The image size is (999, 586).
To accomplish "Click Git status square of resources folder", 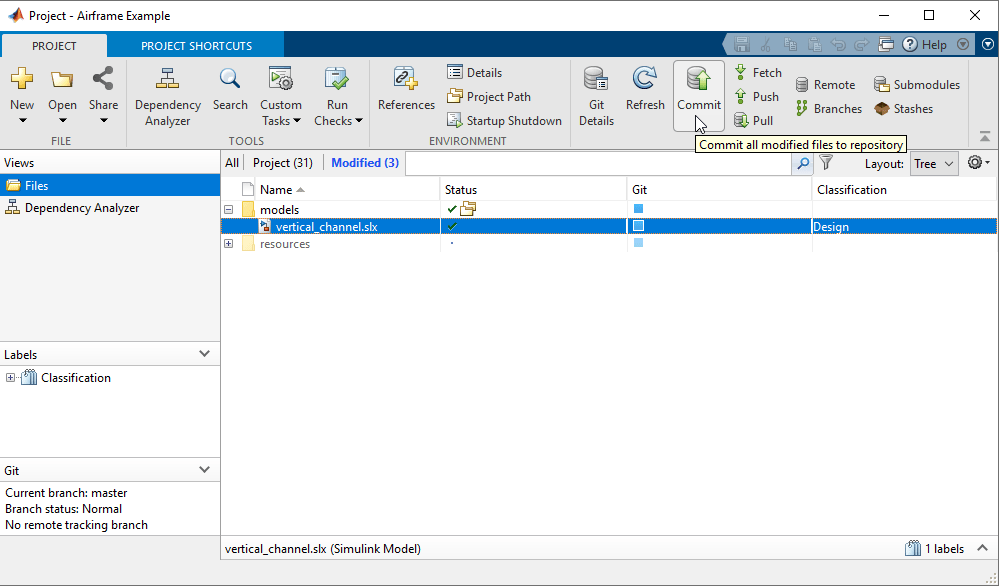I will 638,243.
